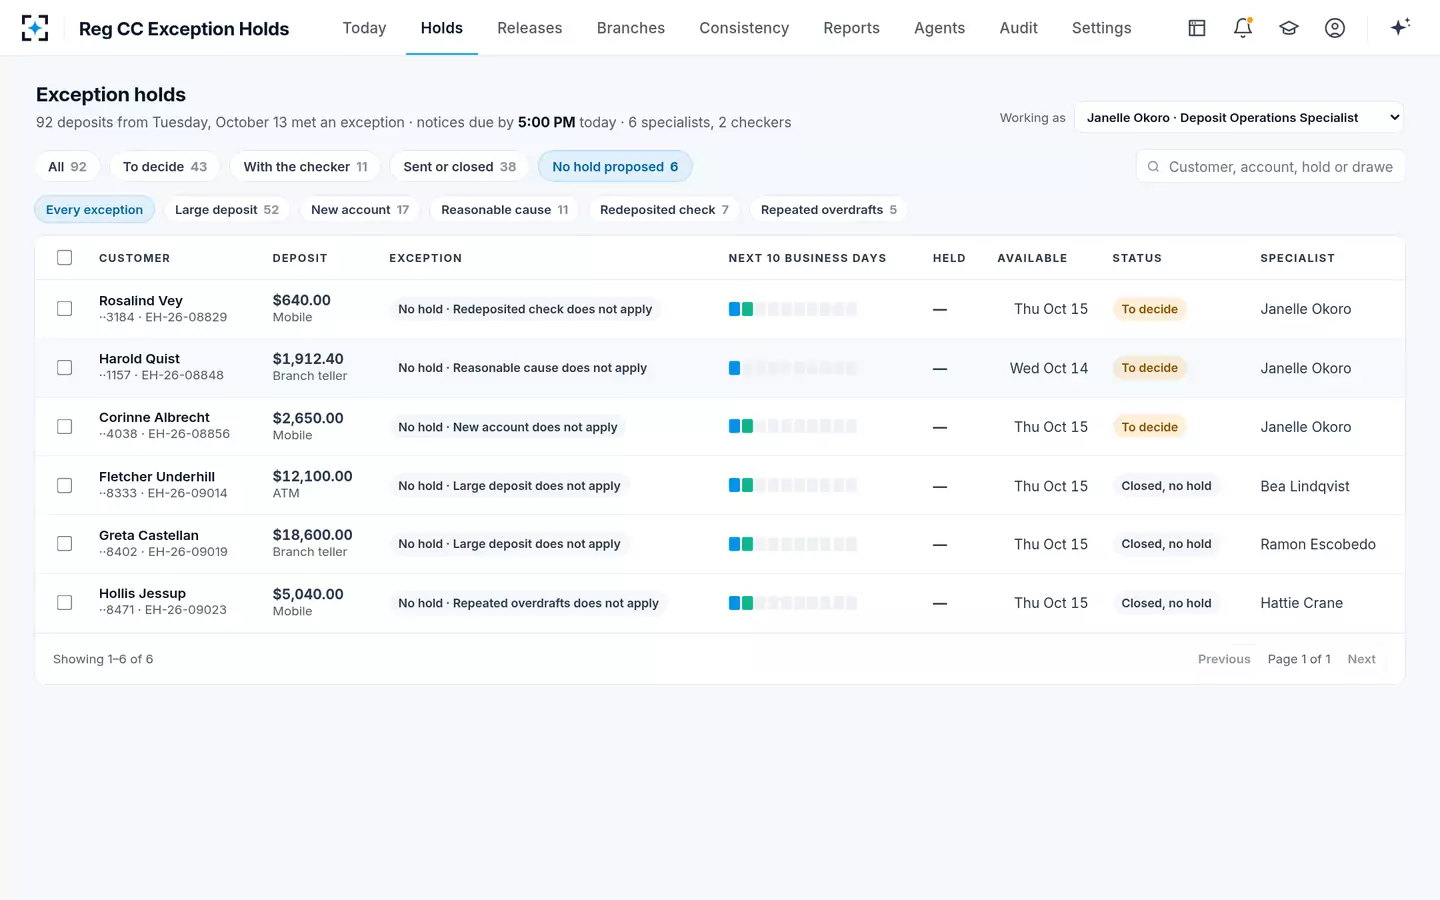Open the Working as role dropdown
Image resolution: width=1440 pixels, height=900 pixels.
click(x=1239, y=118)
